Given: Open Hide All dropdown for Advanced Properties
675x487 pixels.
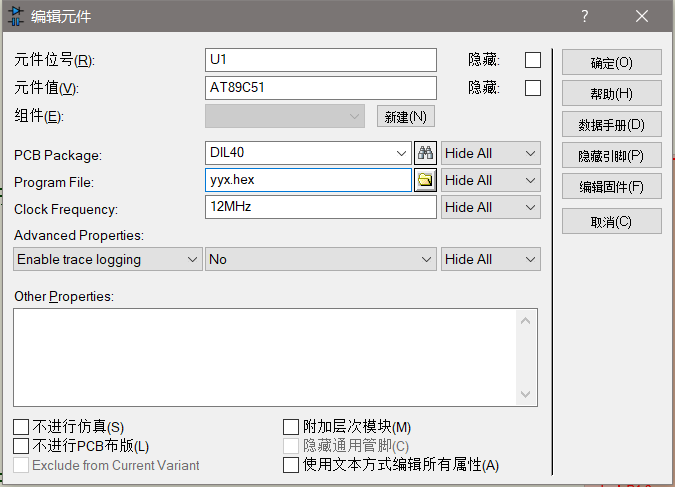Looking at the screenshot, I should tap(491, 259).
